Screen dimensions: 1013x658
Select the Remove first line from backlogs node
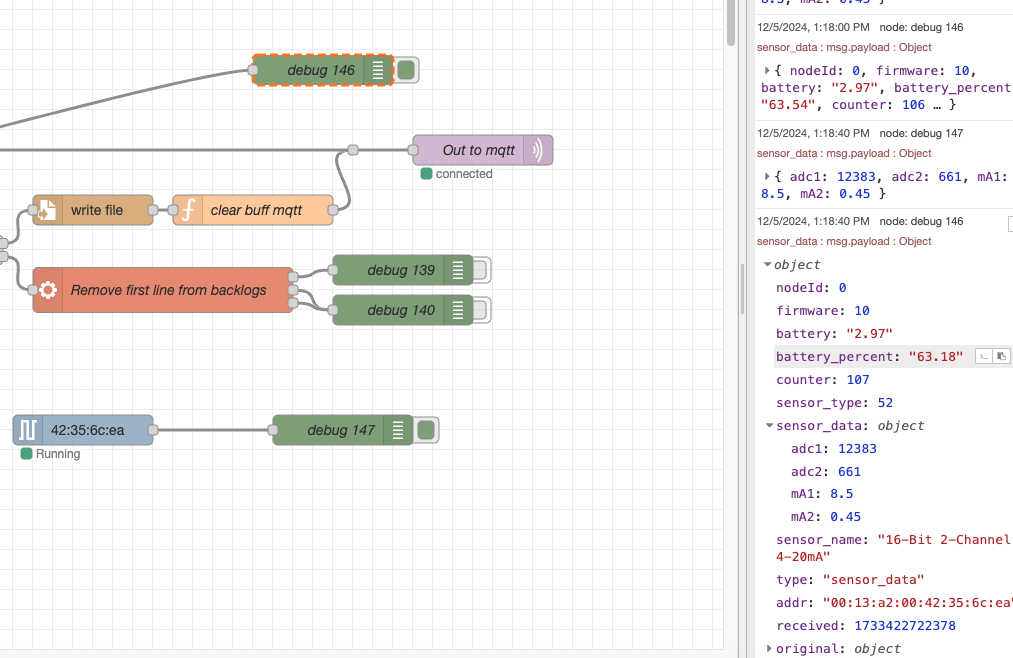[x=168, y=290]
